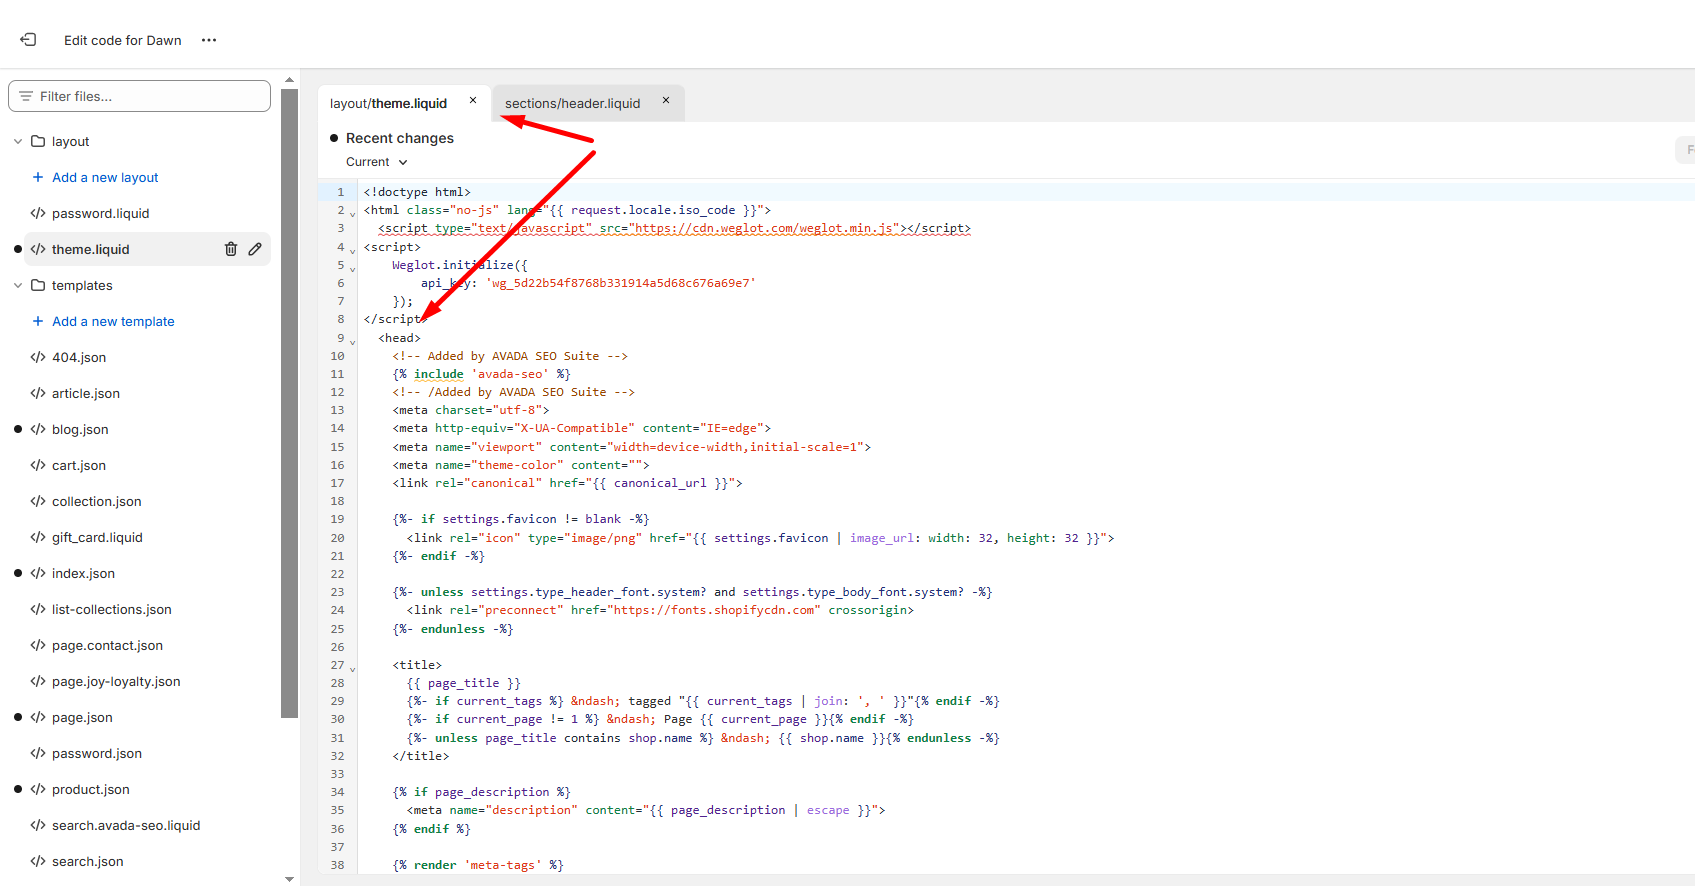Open product.json template file
This screenshot has width=1695, height=886.
[91, 789]
